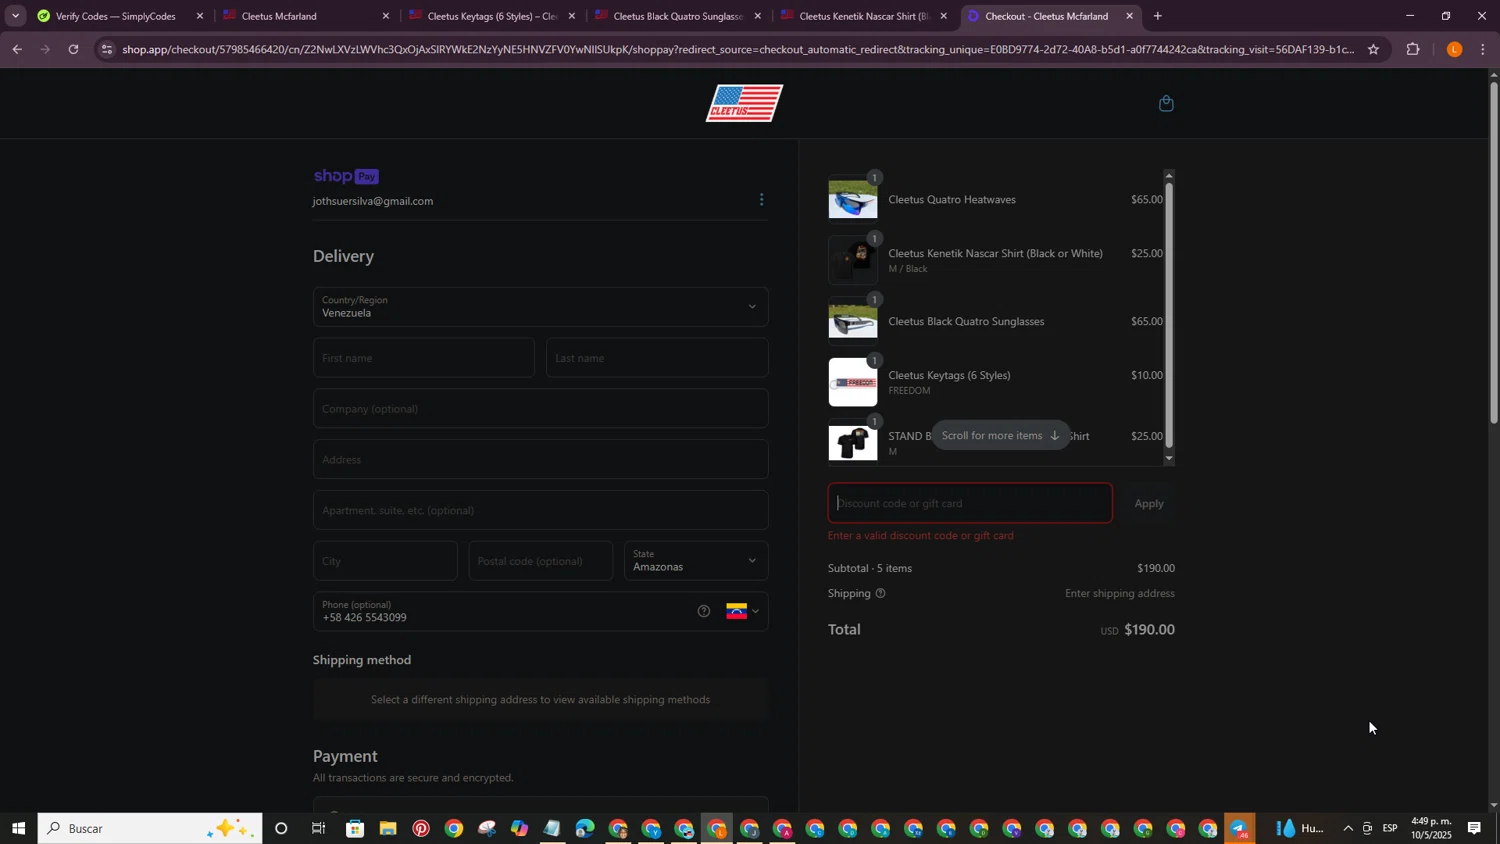Screen dimensions: 1500x844
Task: Open the three-dot account options menu
Action: (x=761, y=200)
